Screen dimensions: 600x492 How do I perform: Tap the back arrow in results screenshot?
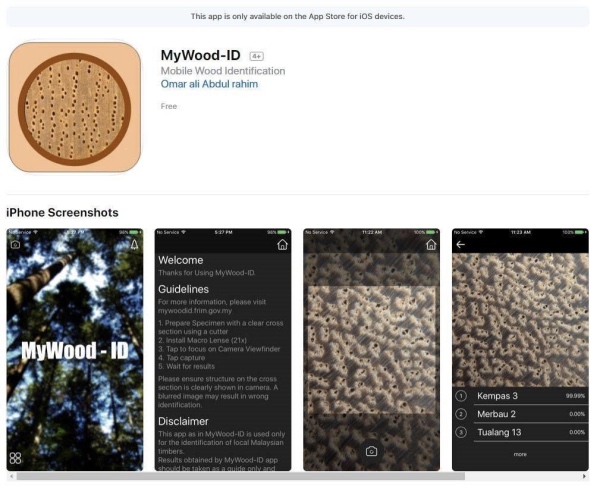coord(461,244)
